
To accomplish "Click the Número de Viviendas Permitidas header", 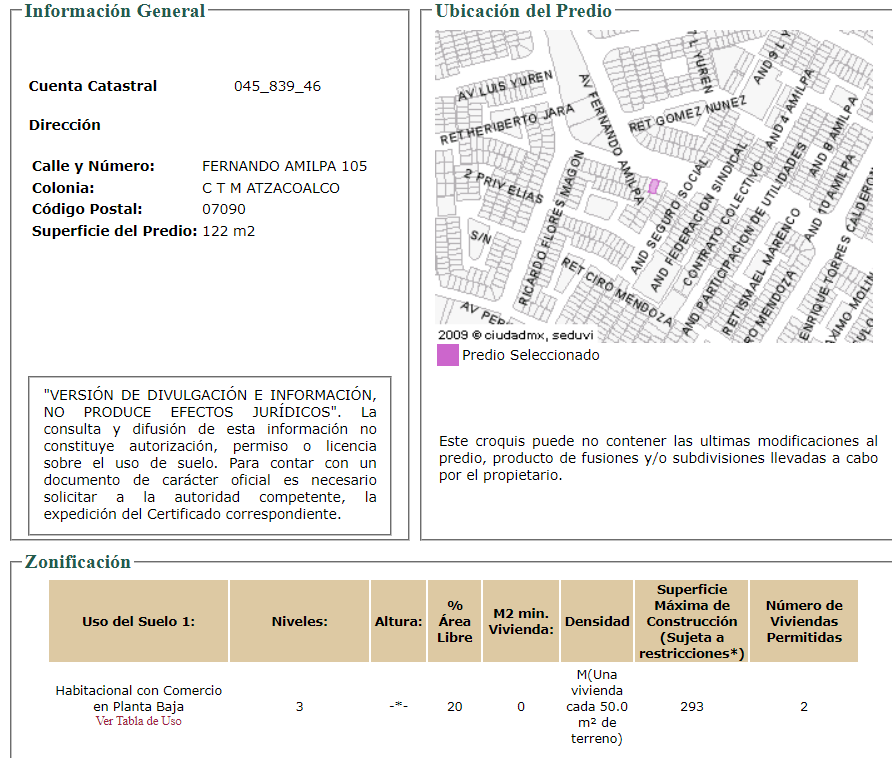I will [804, 621].
